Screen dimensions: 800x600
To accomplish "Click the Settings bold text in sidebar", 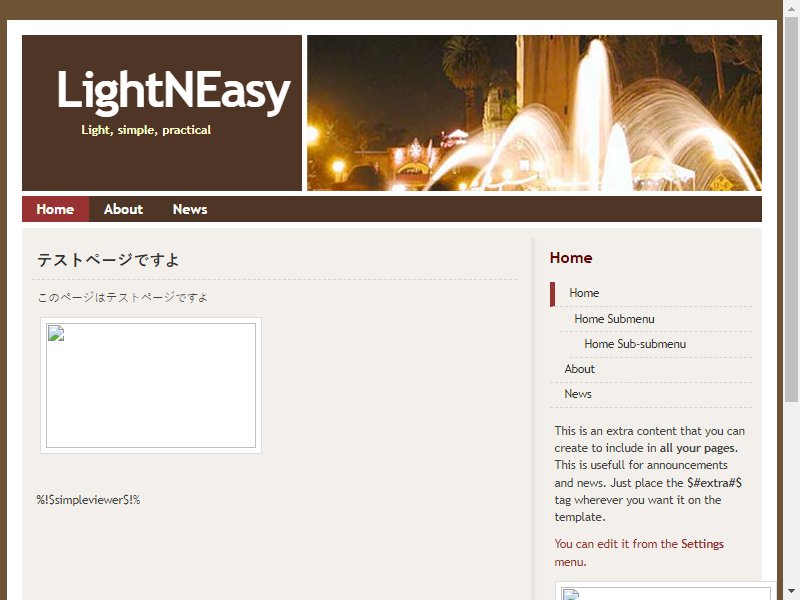I will pyautogui.click(x=702, y=544).
